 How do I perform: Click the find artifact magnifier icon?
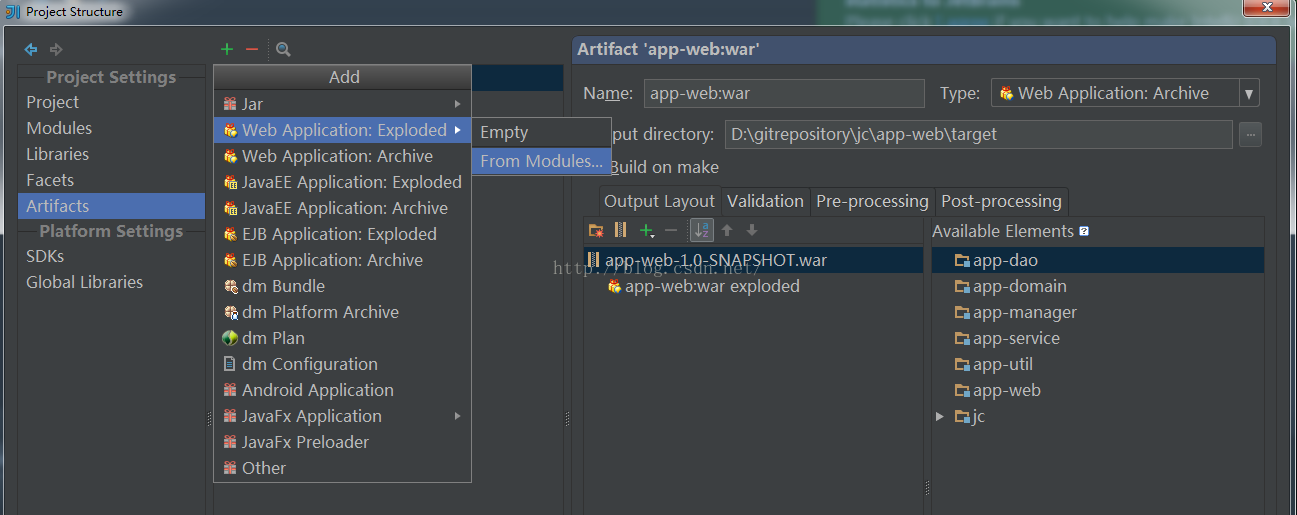point(283,49)
